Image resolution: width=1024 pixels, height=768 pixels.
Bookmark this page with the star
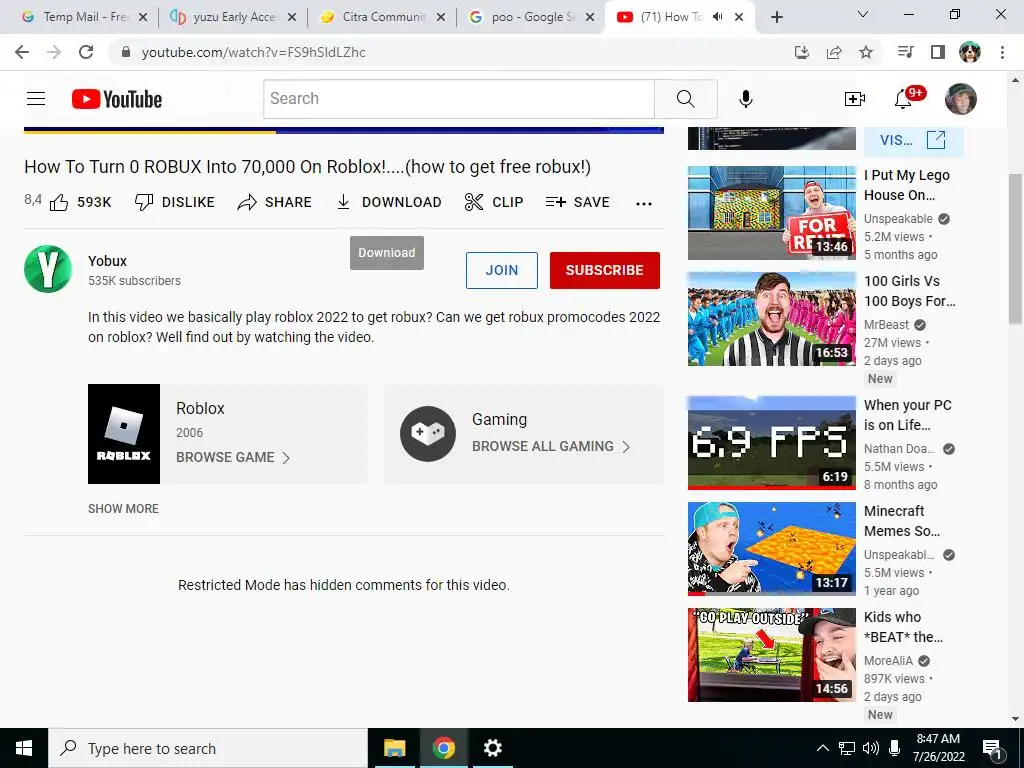866,52
